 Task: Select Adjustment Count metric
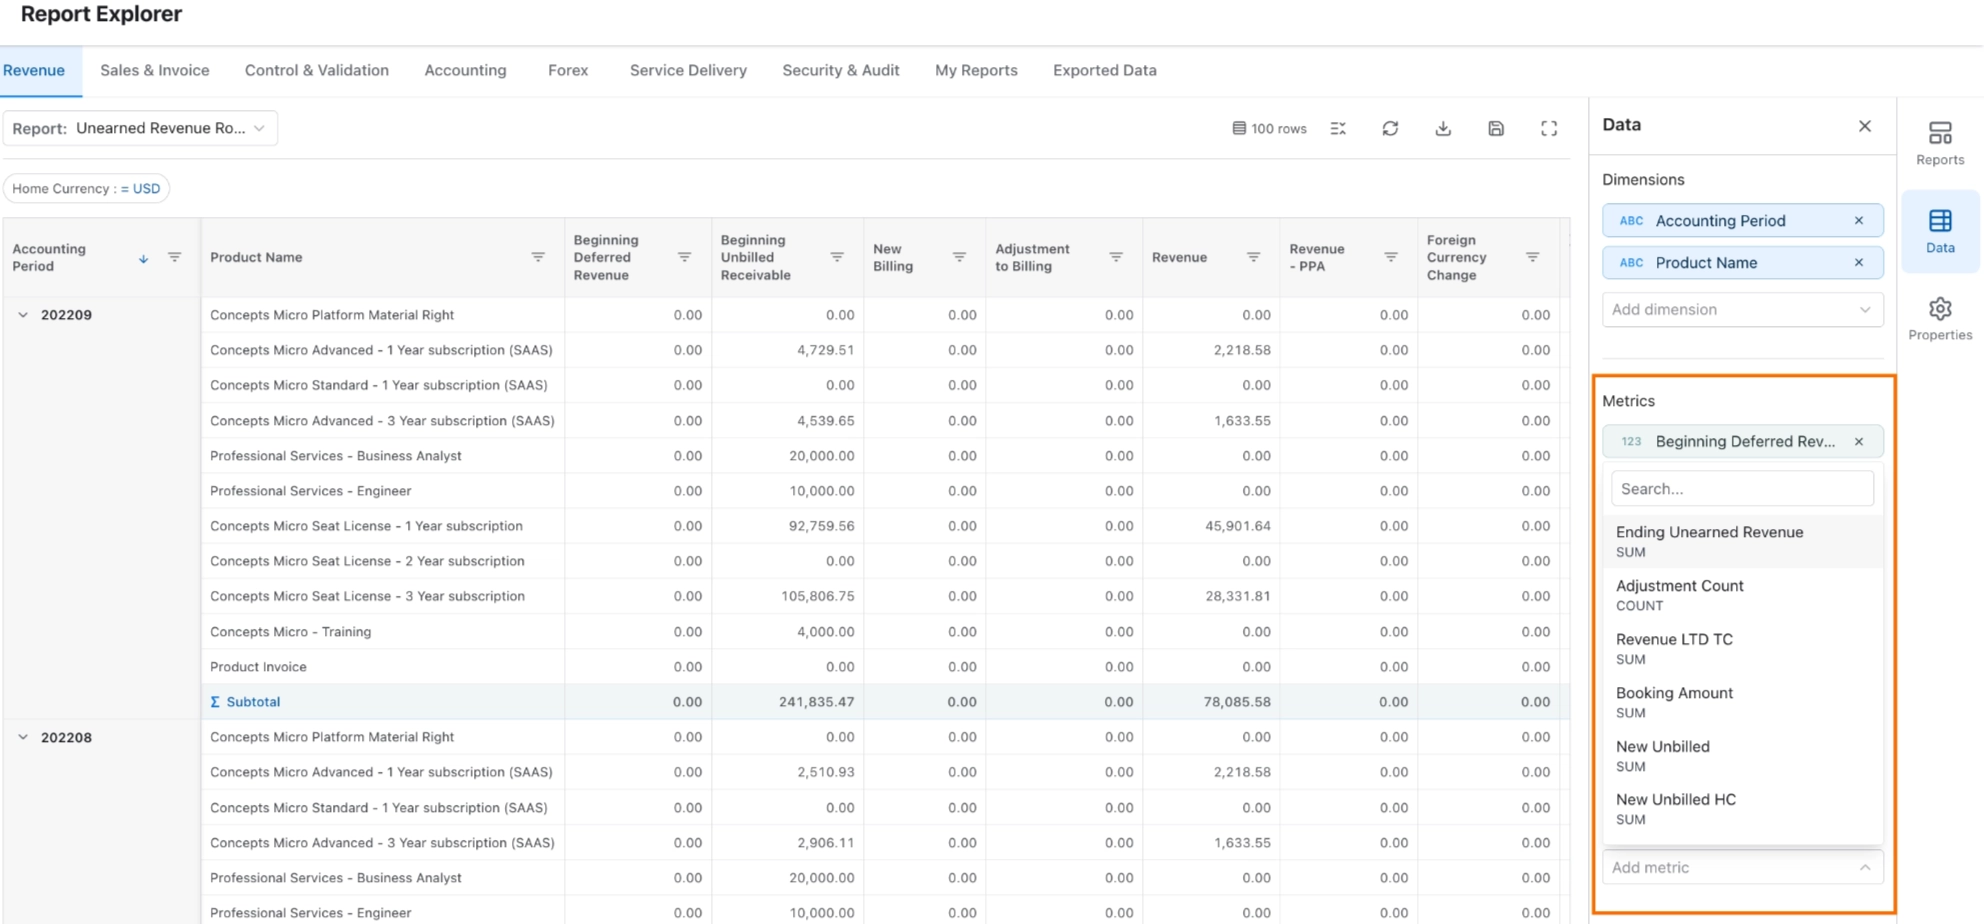1742,595
